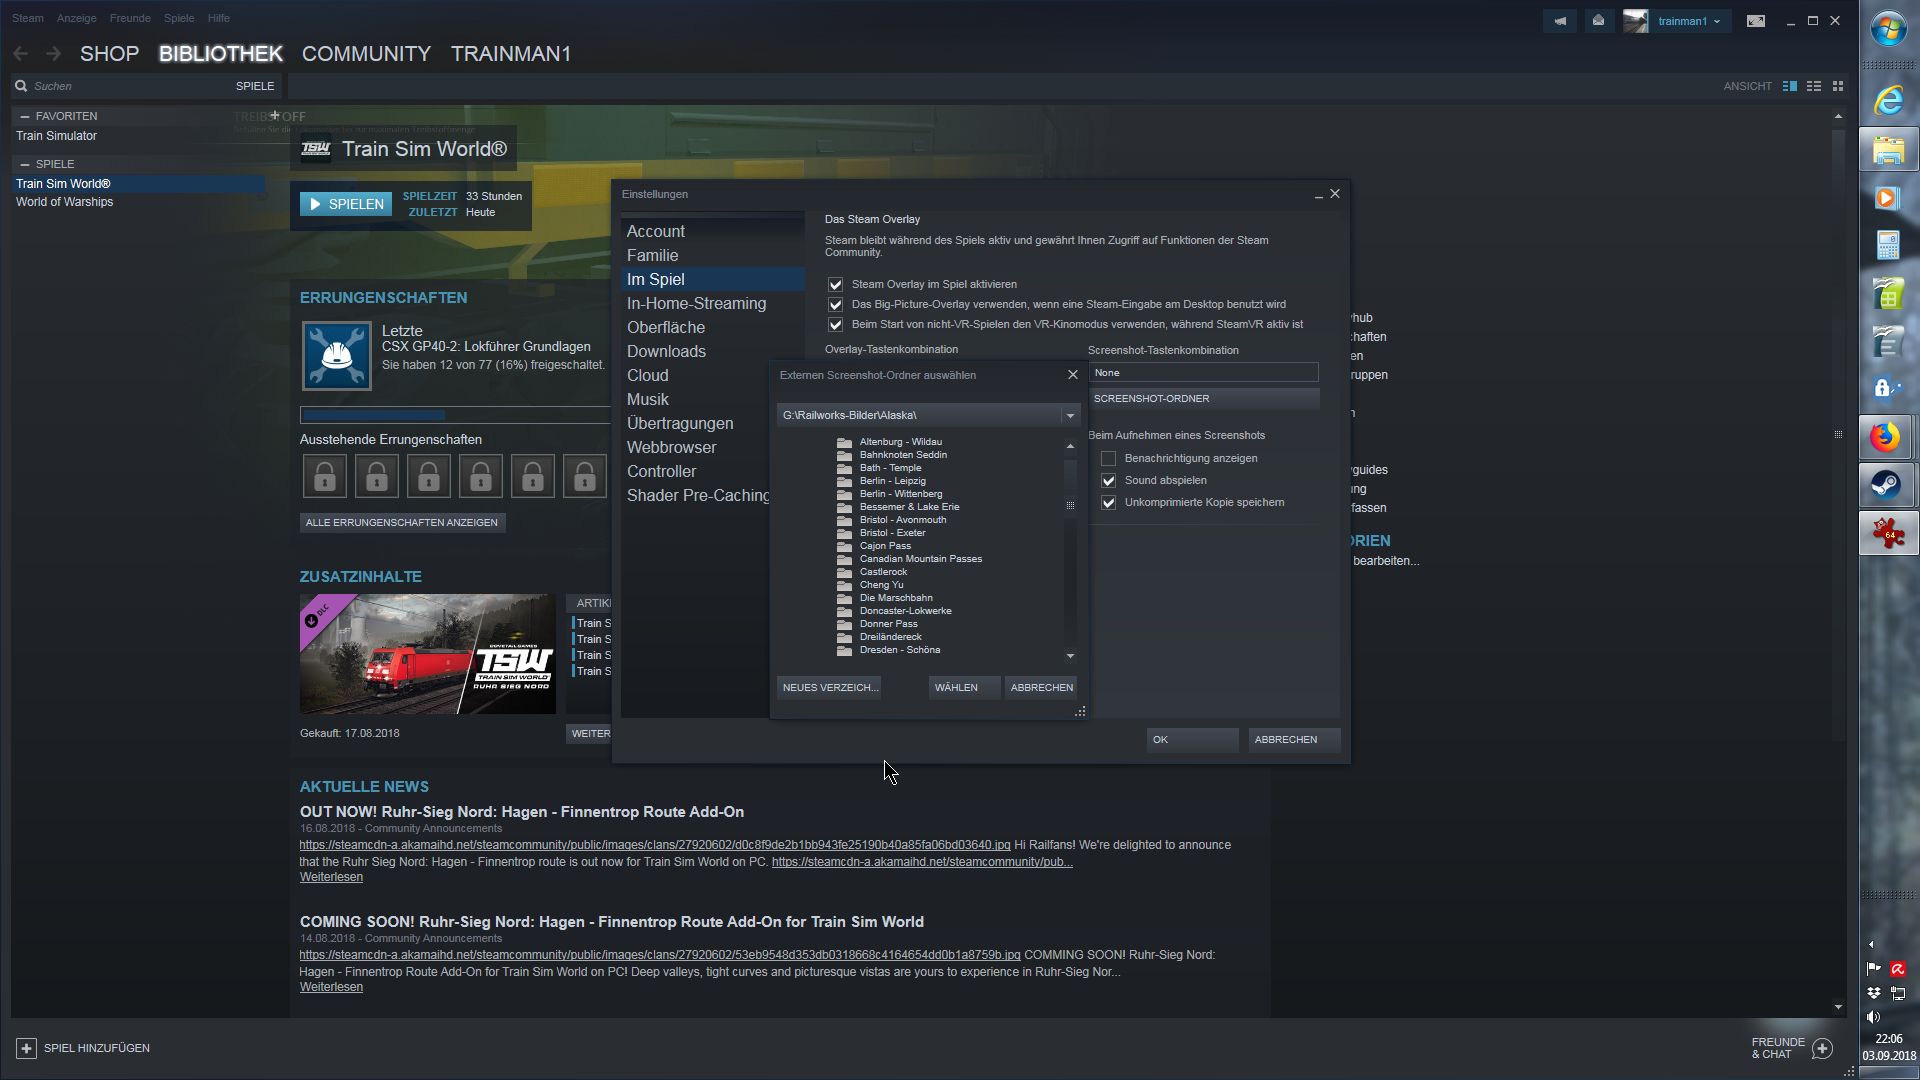The width and height of the screenshot is (1920, 1080).
Task: Open the COMMUNITY menu
Action: (x=366, y=54)
